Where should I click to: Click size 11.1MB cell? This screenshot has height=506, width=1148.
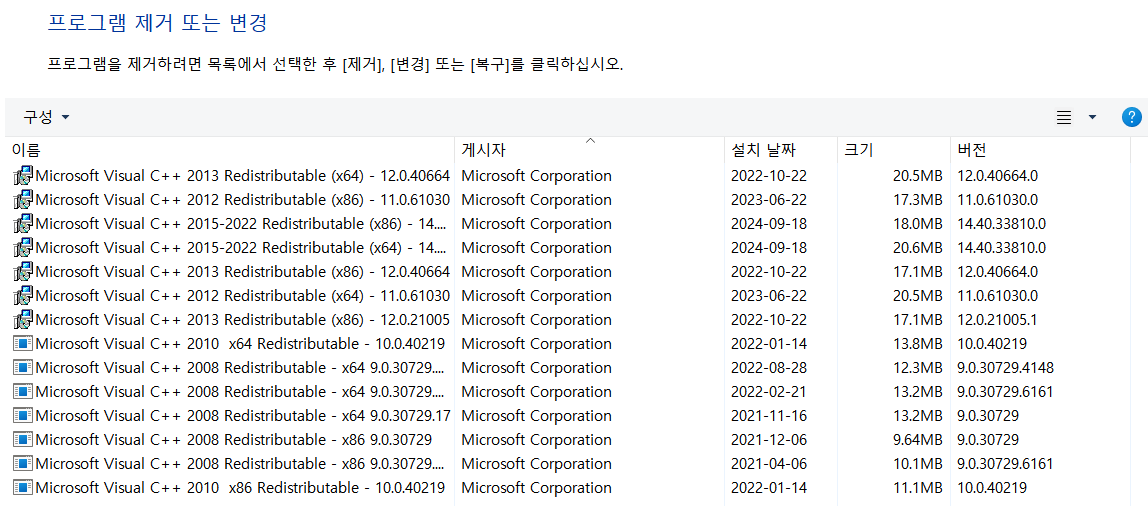(x=917, y=488)
